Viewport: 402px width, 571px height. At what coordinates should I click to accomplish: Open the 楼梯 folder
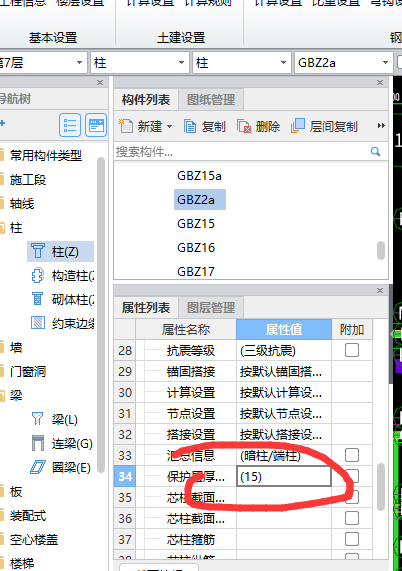[x=2, y=563]
